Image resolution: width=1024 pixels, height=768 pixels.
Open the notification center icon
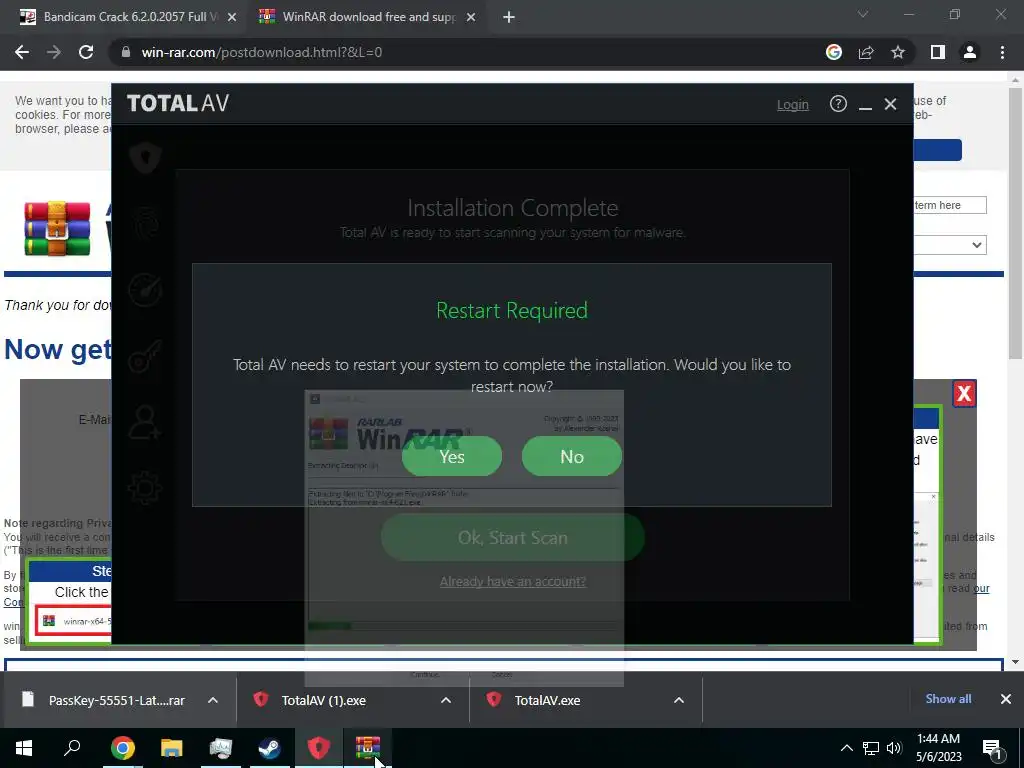click(993, 748)
